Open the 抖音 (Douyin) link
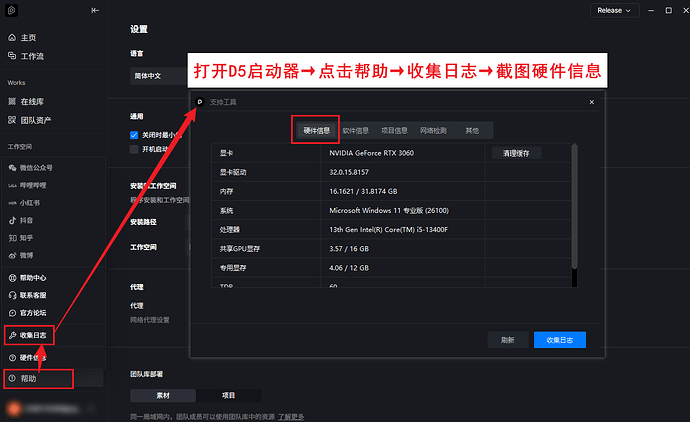 (27, 218)
